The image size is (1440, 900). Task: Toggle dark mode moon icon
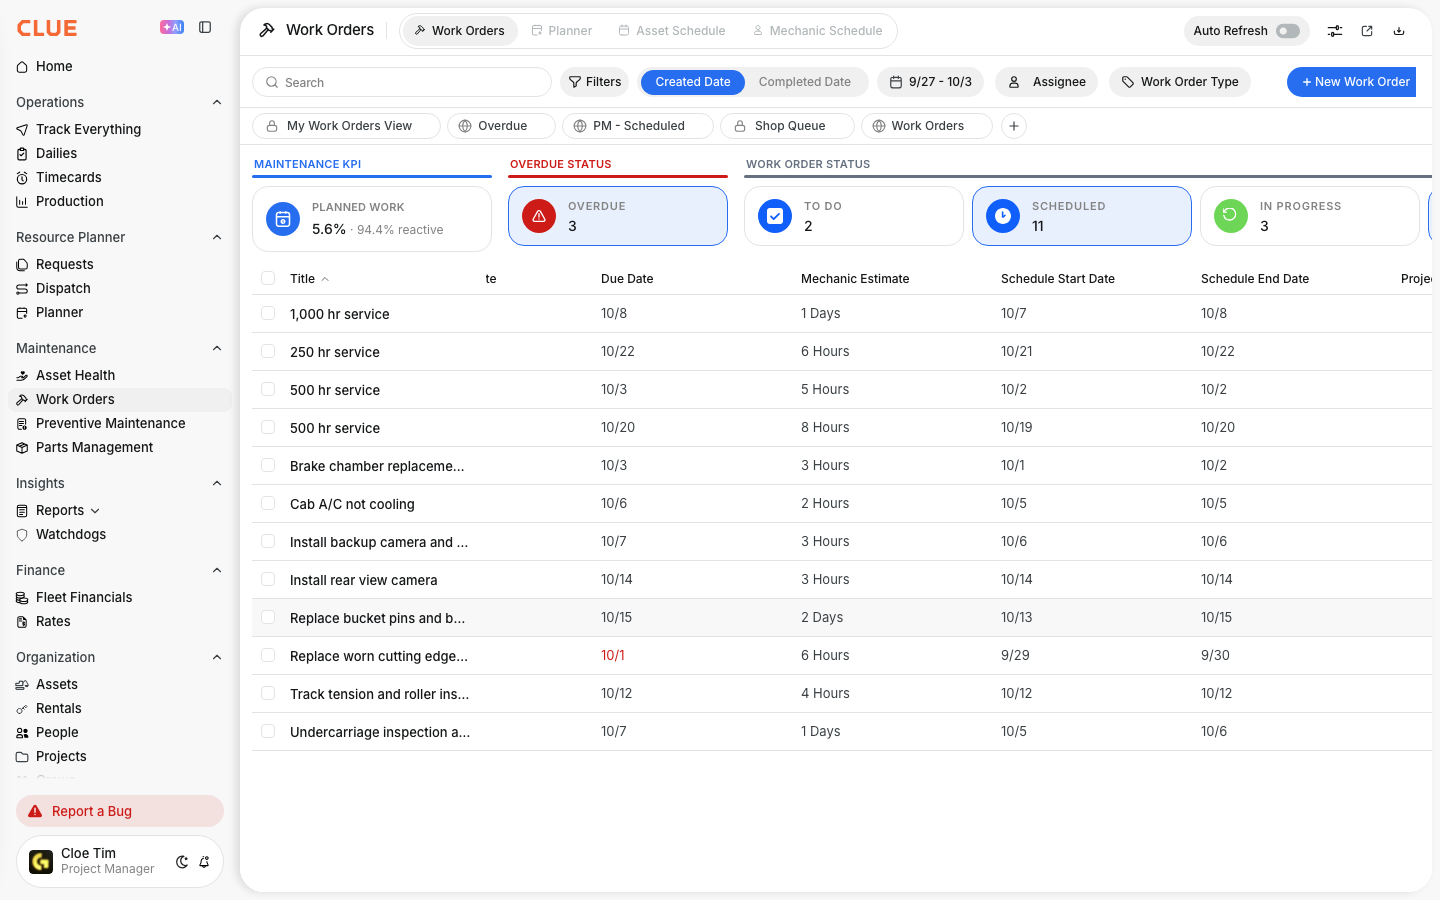[x=182, y=862]
